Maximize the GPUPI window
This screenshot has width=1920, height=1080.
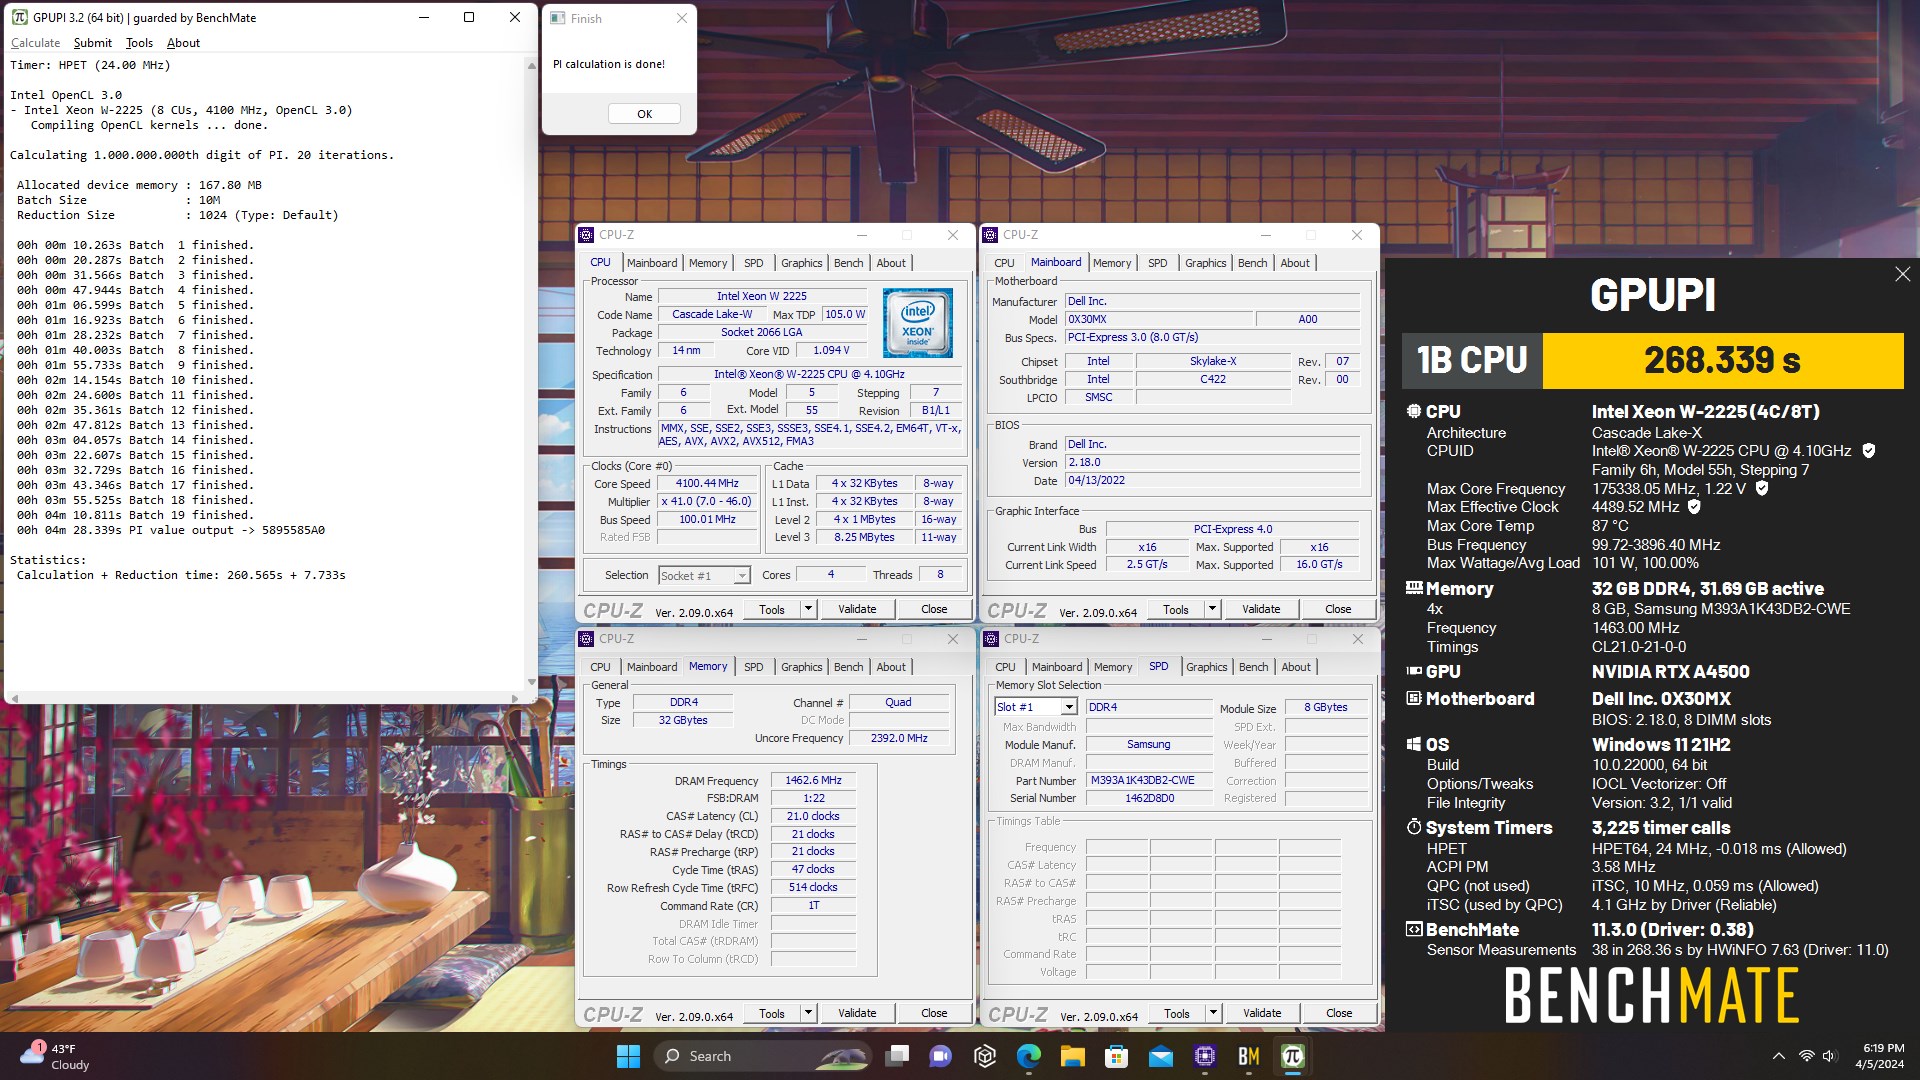click(469, 17)
